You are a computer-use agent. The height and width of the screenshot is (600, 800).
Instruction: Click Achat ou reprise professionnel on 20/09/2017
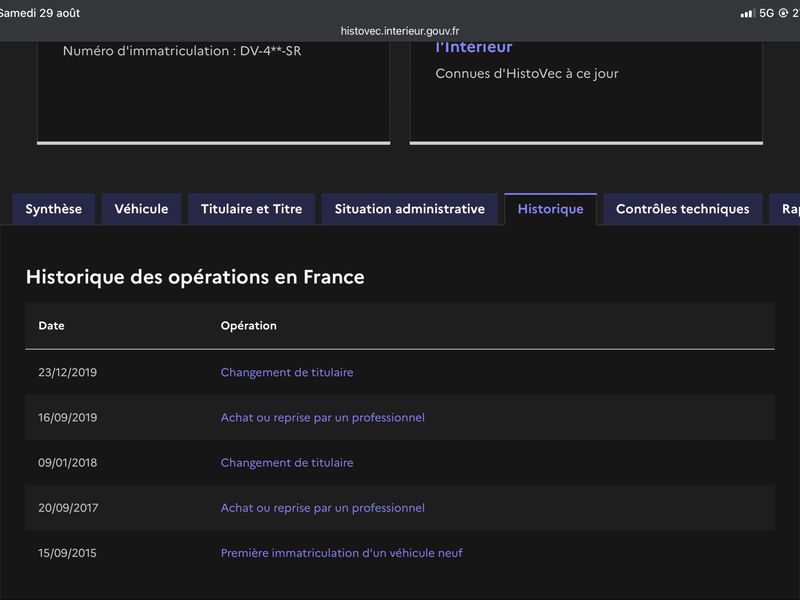coord(322,508)
